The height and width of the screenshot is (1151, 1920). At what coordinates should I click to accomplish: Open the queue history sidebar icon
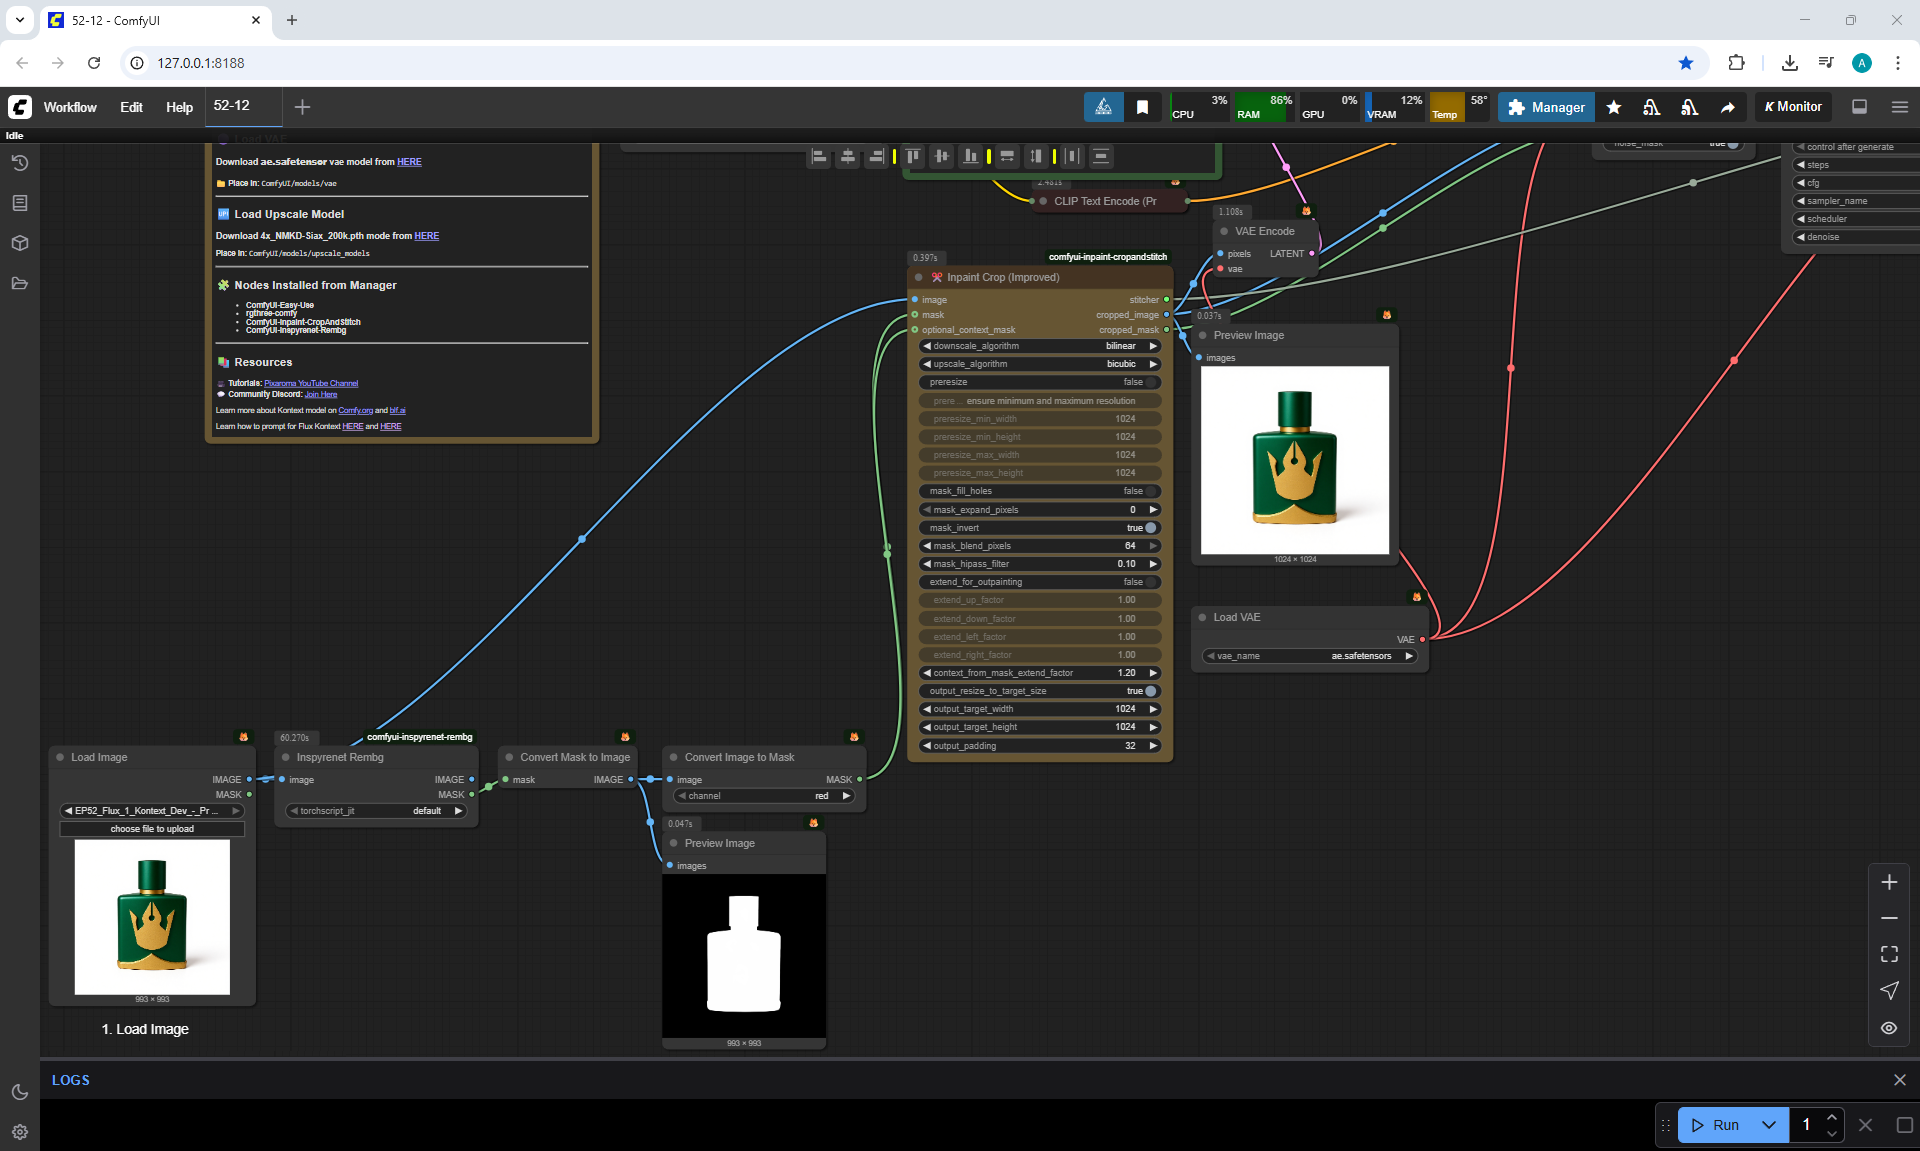click(19, 163)
